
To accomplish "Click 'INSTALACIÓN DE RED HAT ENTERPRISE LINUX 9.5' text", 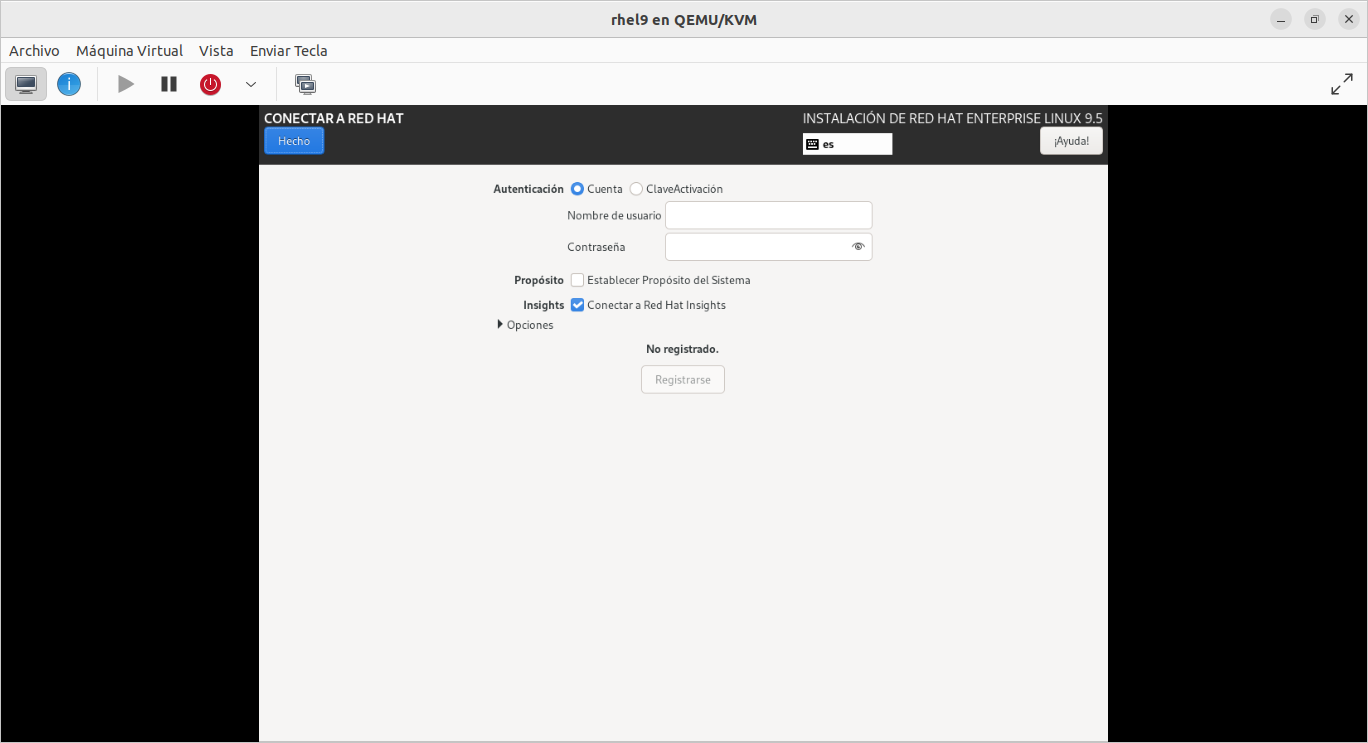I will click(953, 118).
